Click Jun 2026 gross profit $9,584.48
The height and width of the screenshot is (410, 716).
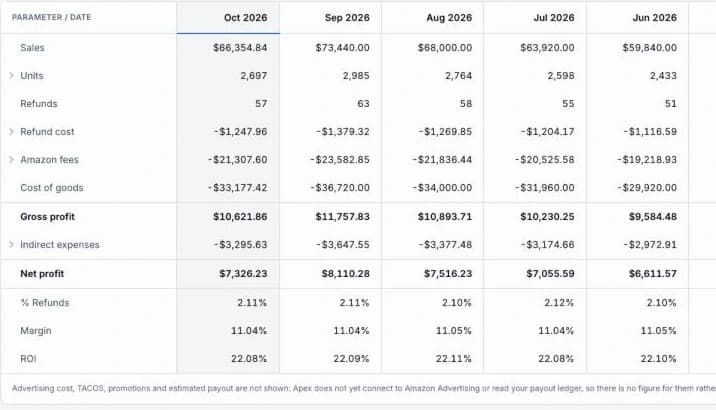[653, 217]
